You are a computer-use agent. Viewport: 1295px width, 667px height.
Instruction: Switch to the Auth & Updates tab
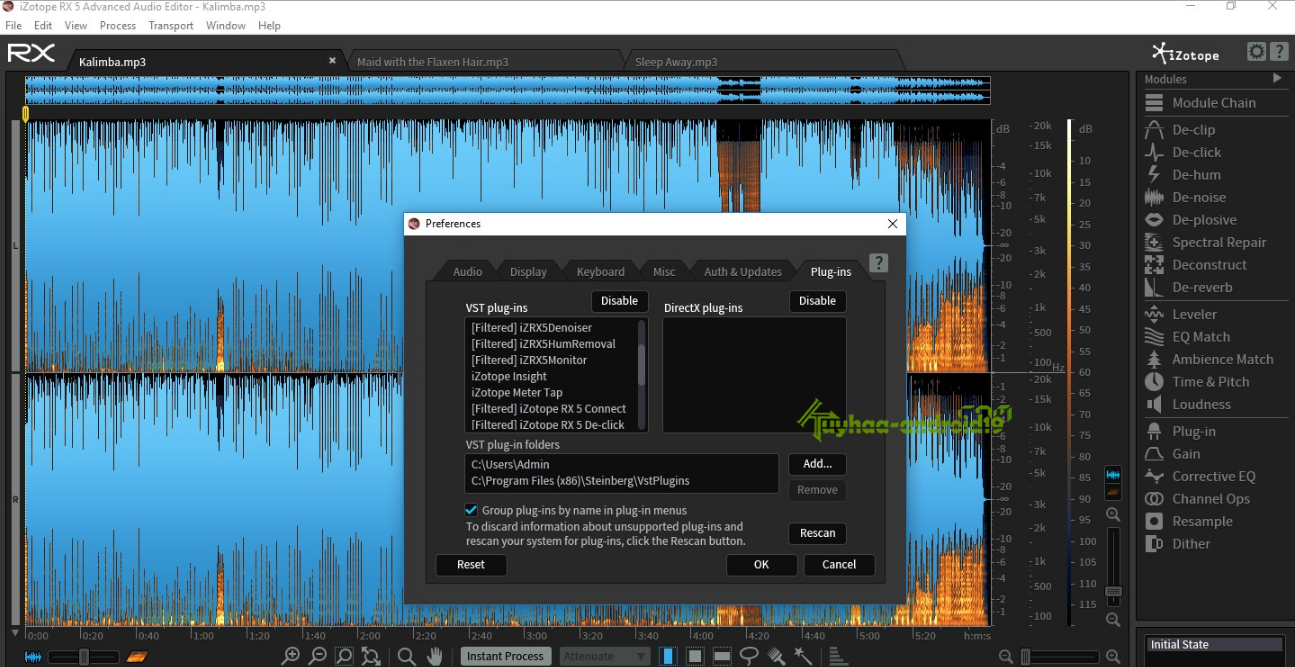click(x=743, y=271)
